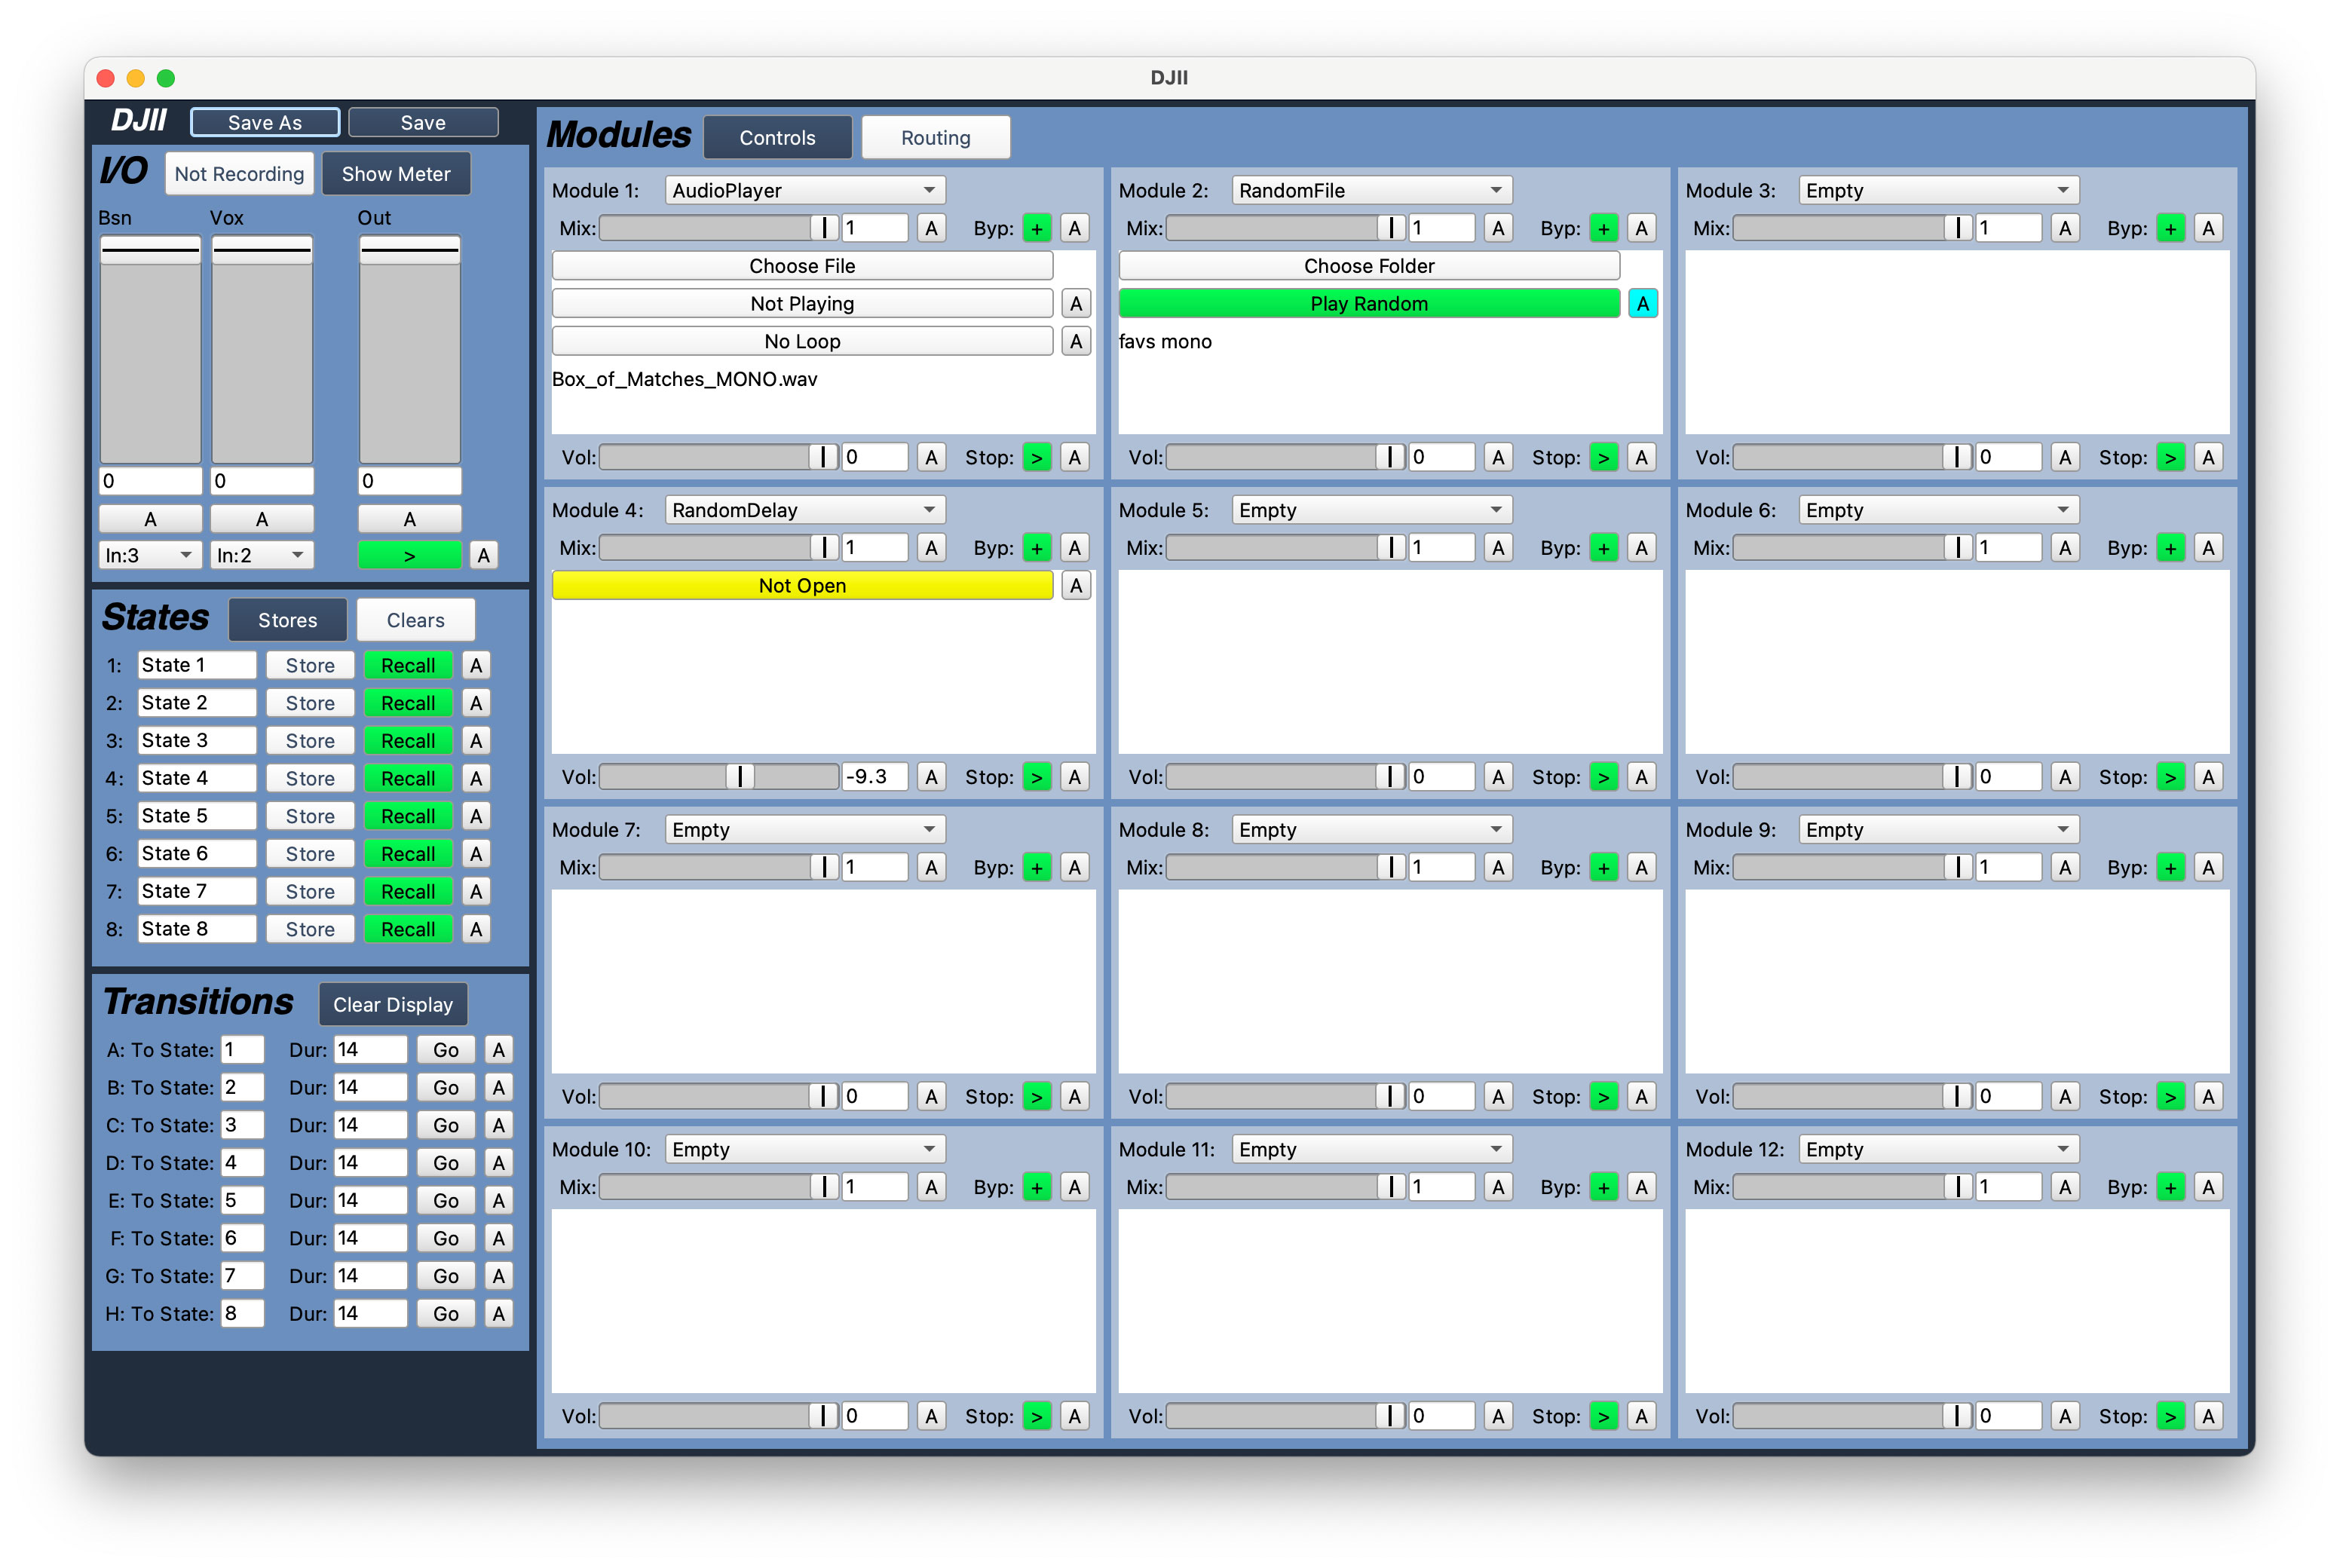Click Module 4 Vol automation A button
This screenshot has height=1568, width=2340.
click(931, 777)
